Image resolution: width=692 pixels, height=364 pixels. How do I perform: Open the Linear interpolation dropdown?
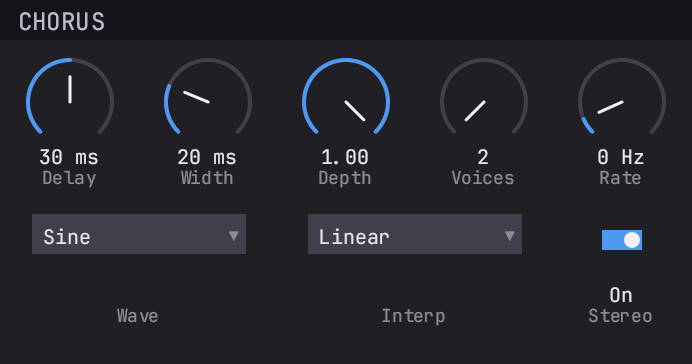pos(415,234)
